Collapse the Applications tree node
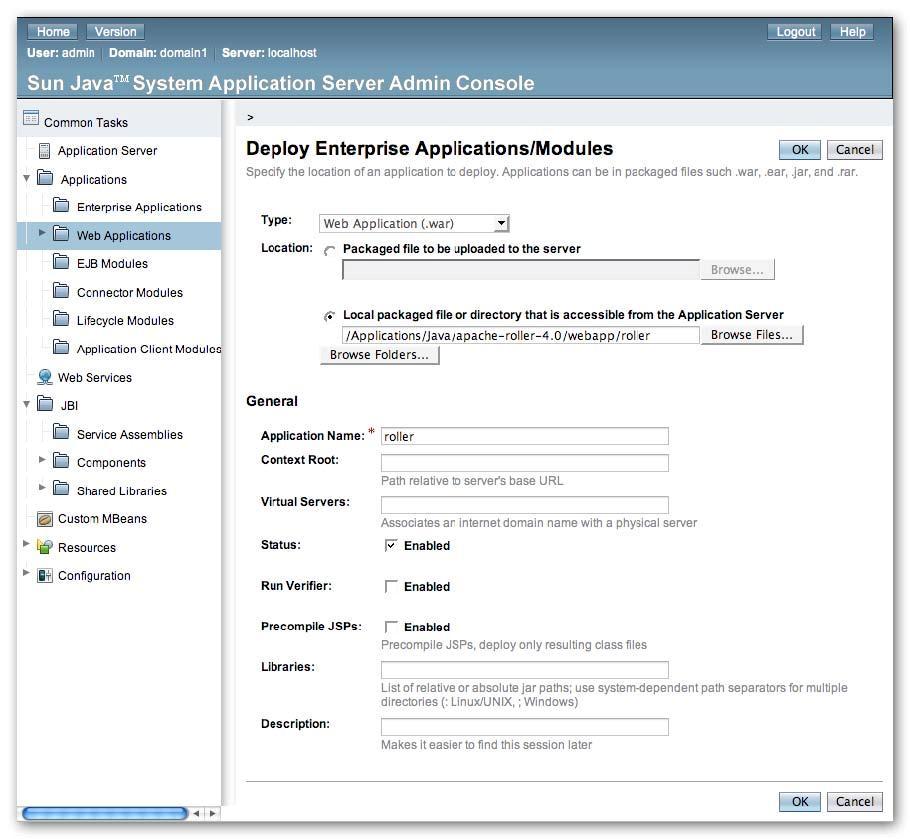The width and height of the screenshot is (910, 839). click(26, 178)
